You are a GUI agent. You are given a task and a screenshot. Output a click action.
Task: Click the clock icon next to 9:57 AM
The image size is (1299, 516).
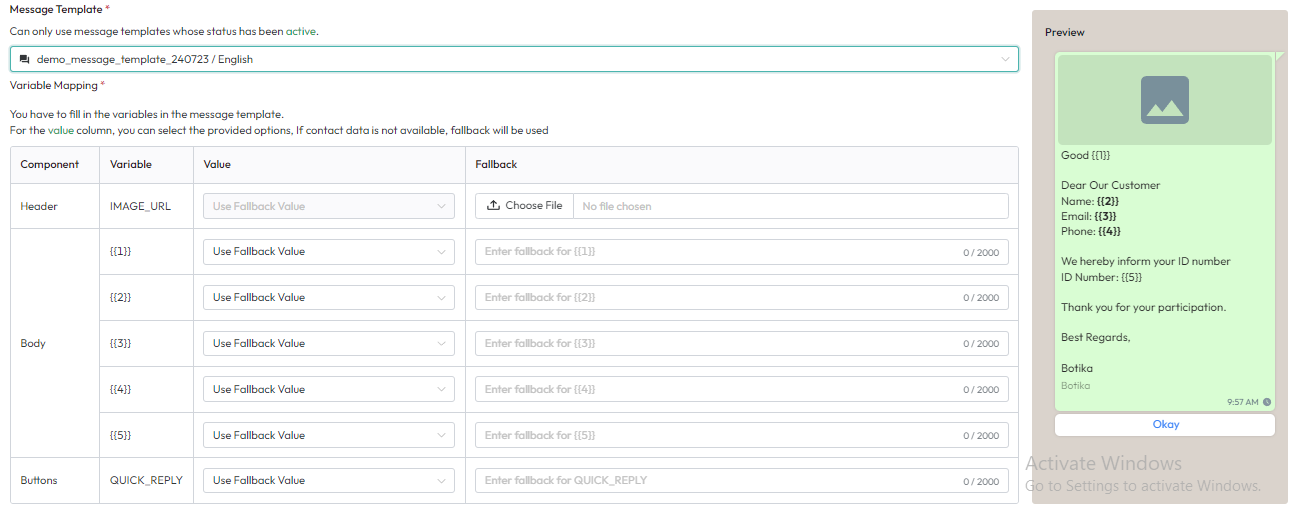tap(1267, 402)
